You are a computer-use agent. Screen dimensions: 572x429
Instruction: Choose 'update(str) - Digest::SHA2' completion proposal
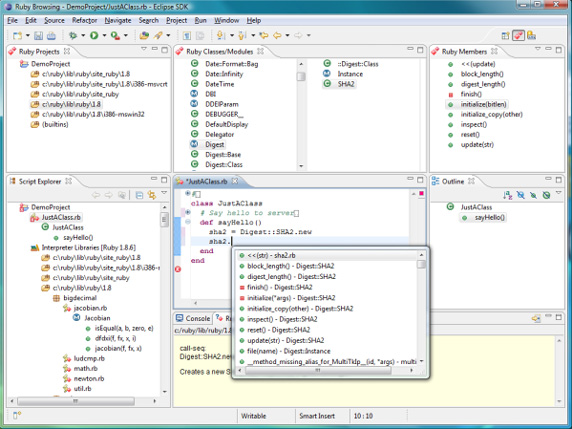(x=285, y=340)
